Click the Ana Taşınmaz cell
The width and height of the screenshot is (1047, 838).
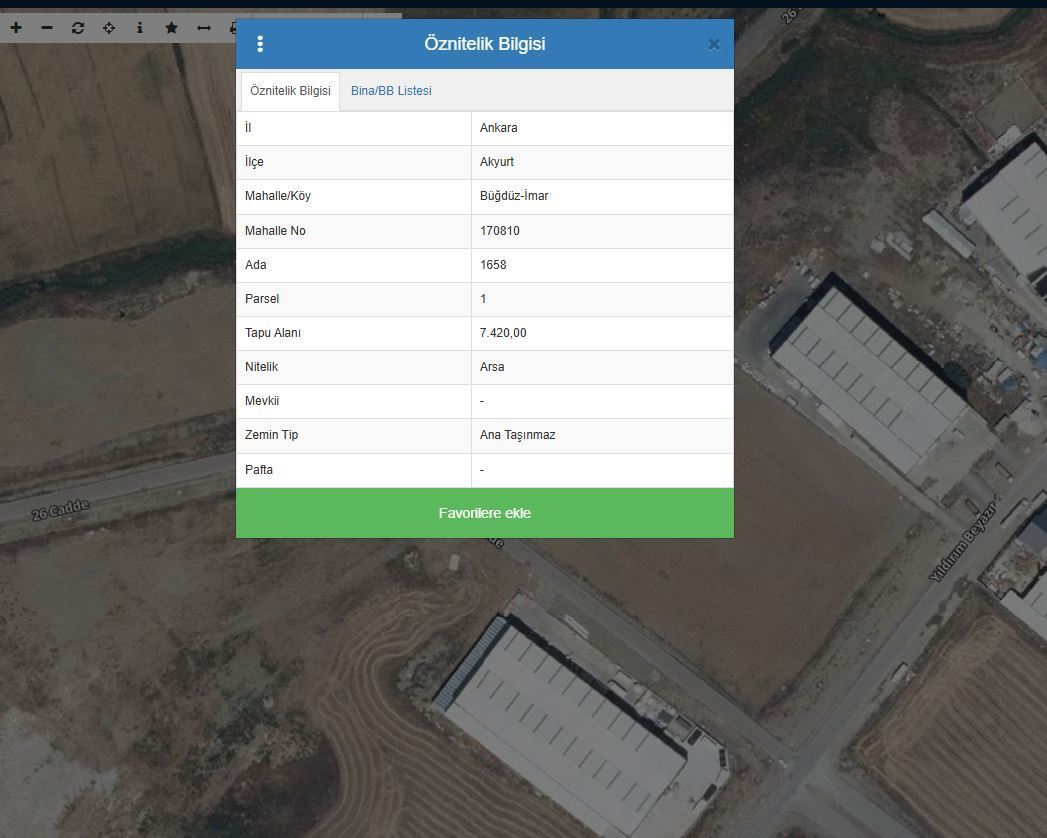tap(517, 435)
